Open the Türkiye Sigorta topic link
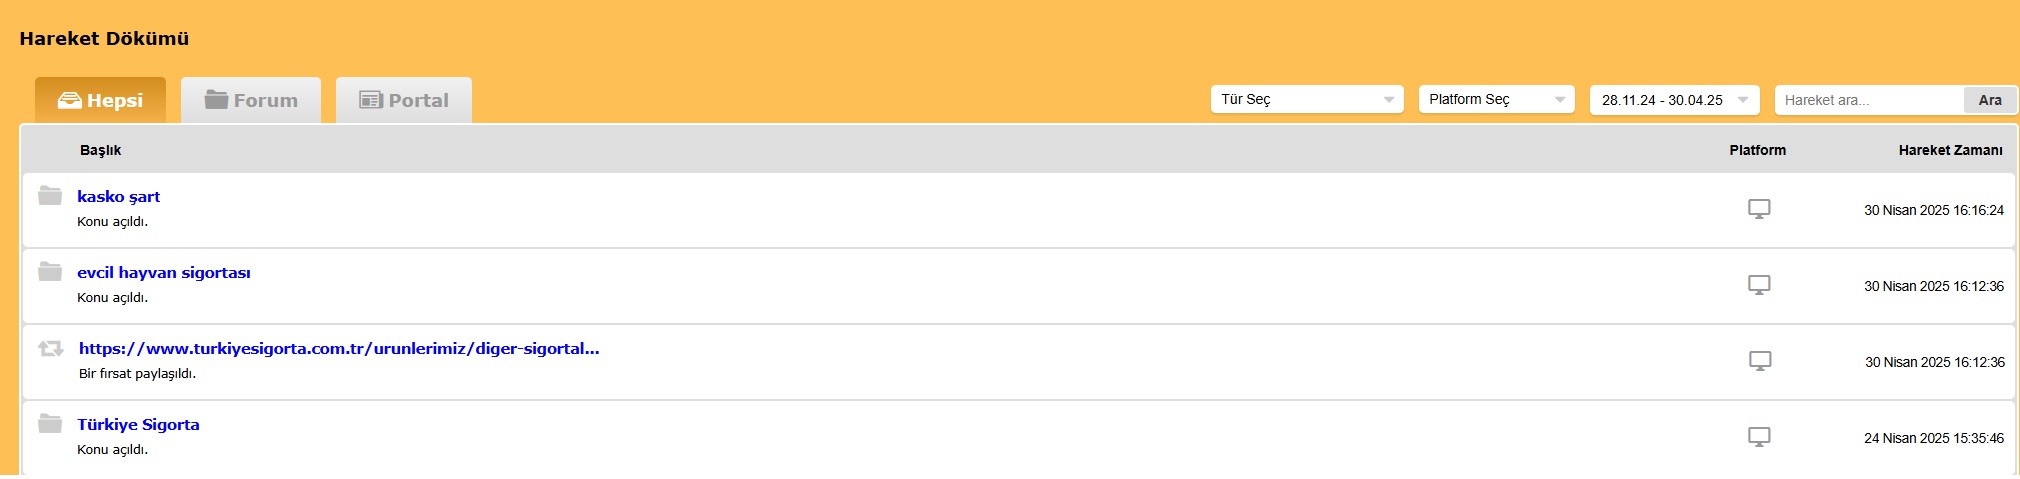The width and height of the screenshot is (2020, 479). click(x=138, y=424)
